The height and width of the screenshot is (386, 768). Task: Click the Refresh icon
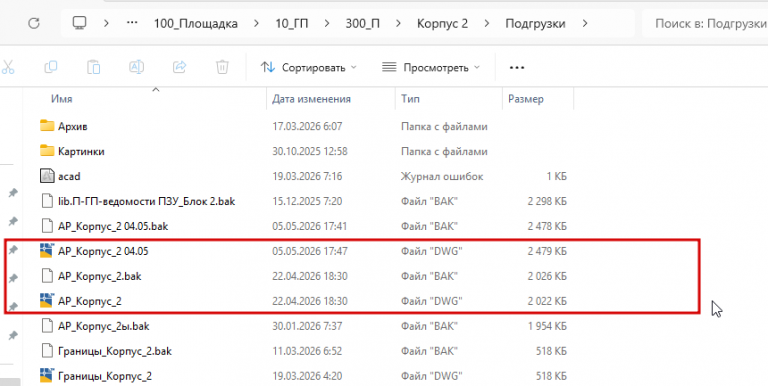click(33, 23)
